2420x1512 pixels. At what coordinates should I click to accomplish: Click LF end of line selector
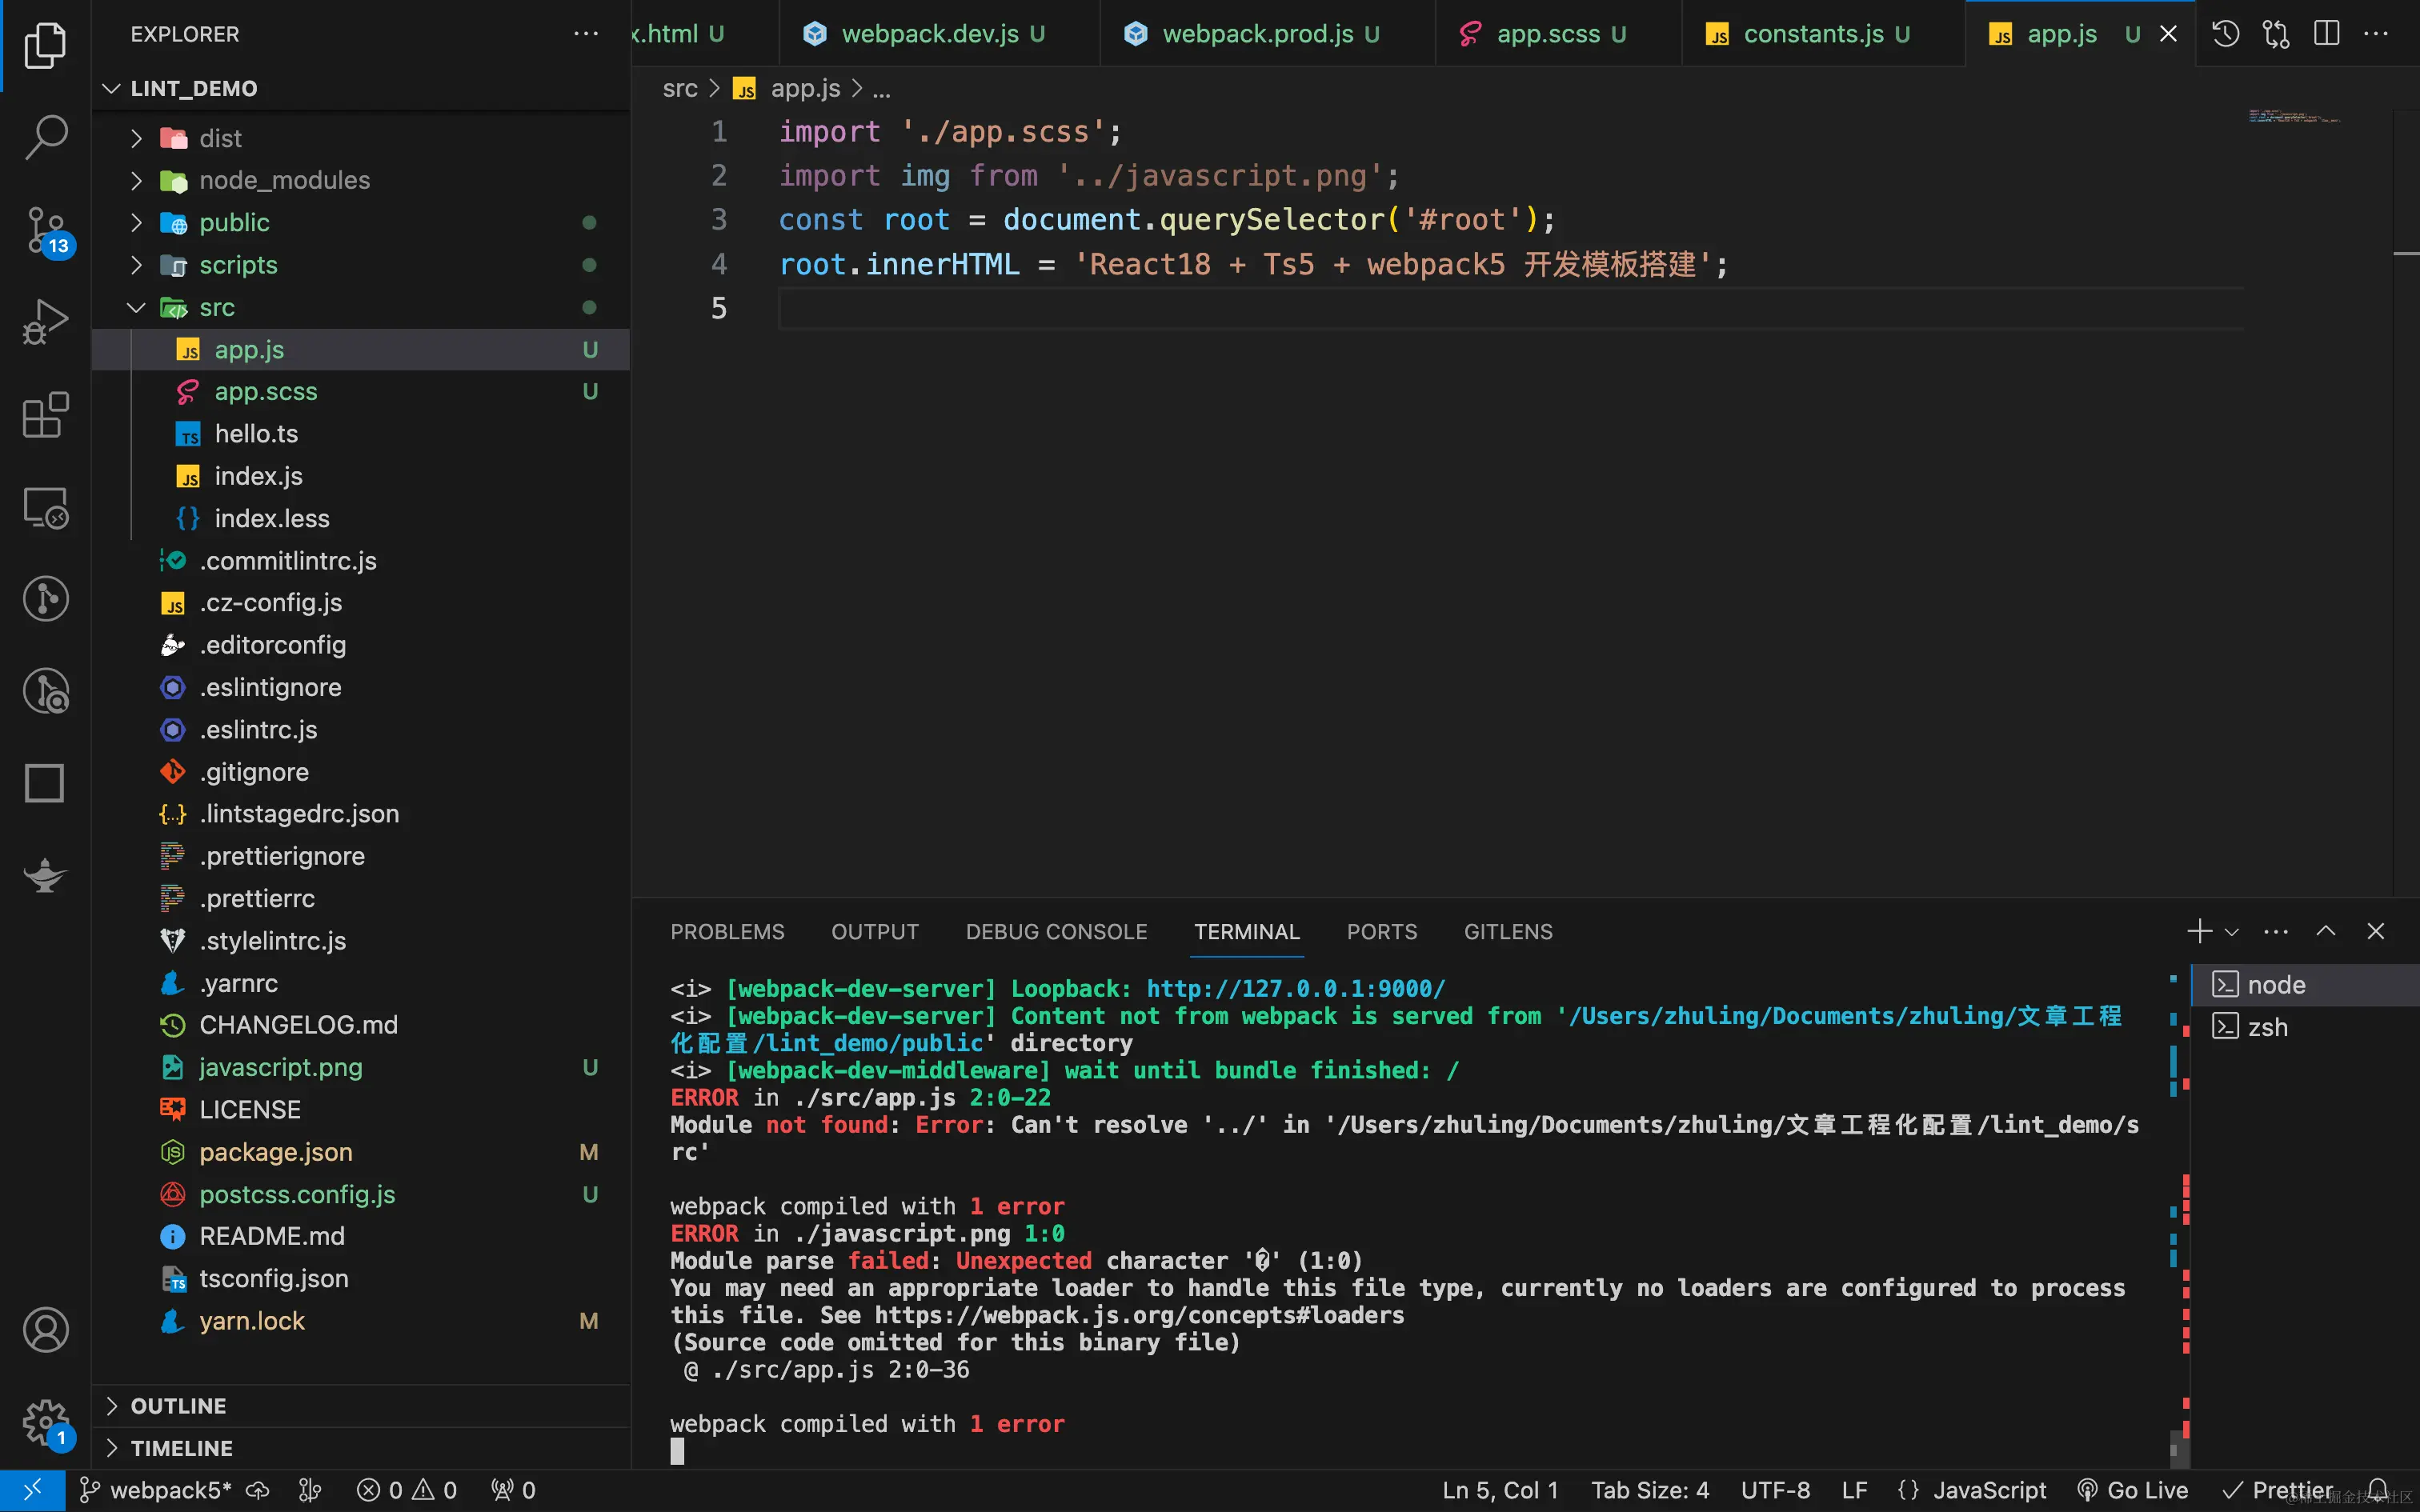(1854, 1490)
